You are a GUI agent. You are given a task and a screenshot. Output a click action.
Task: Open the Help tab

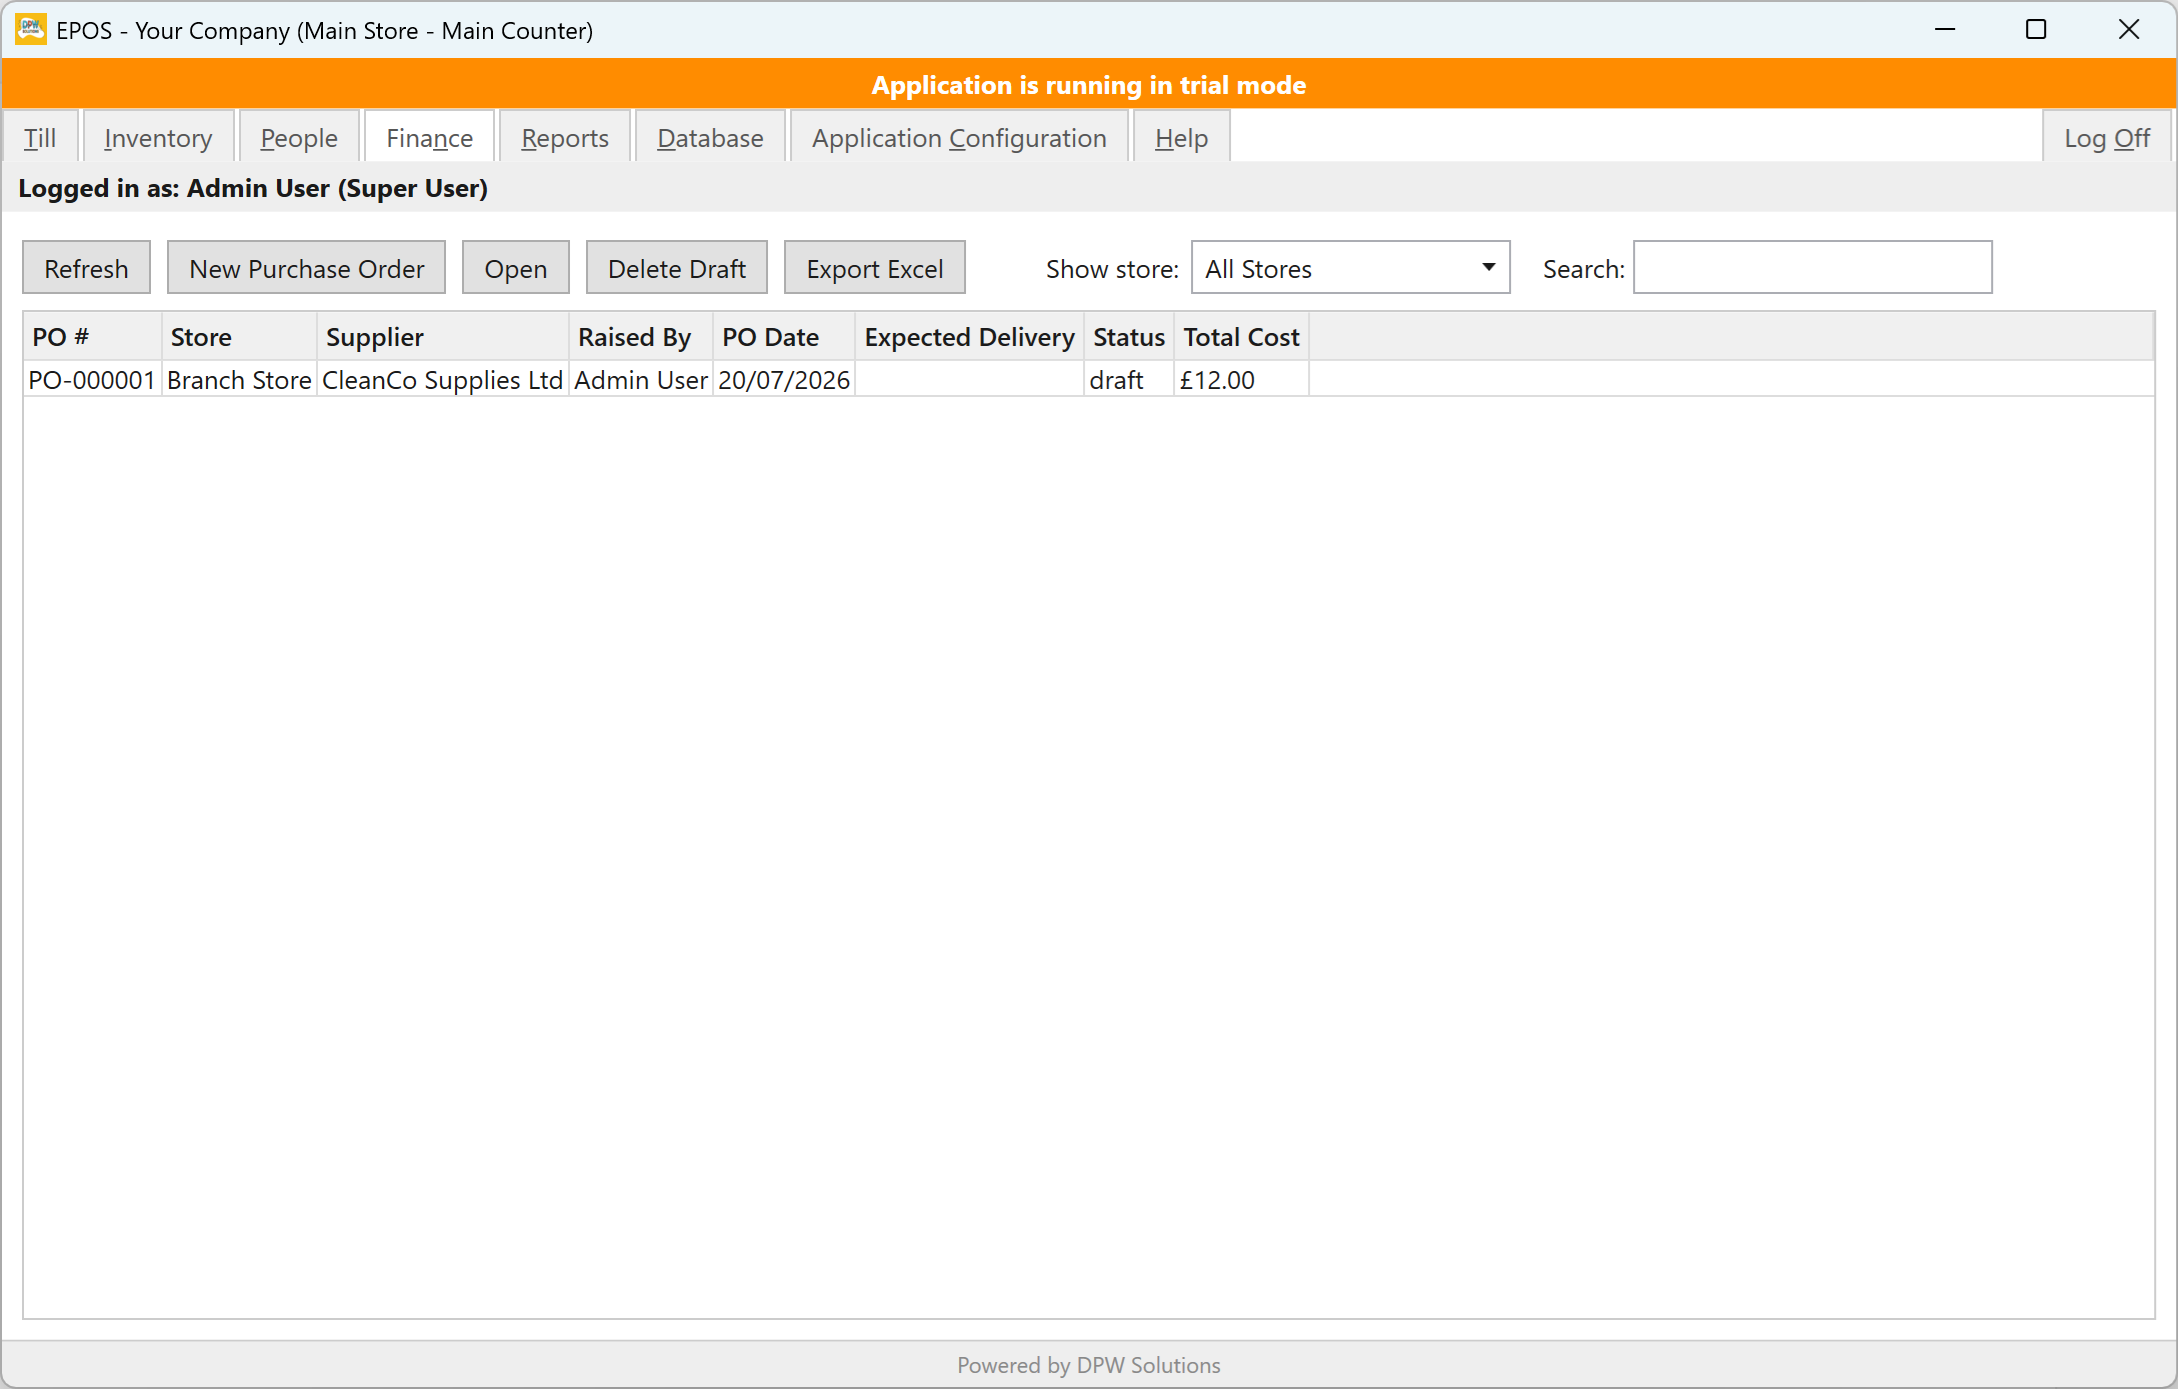(1181, 137)
